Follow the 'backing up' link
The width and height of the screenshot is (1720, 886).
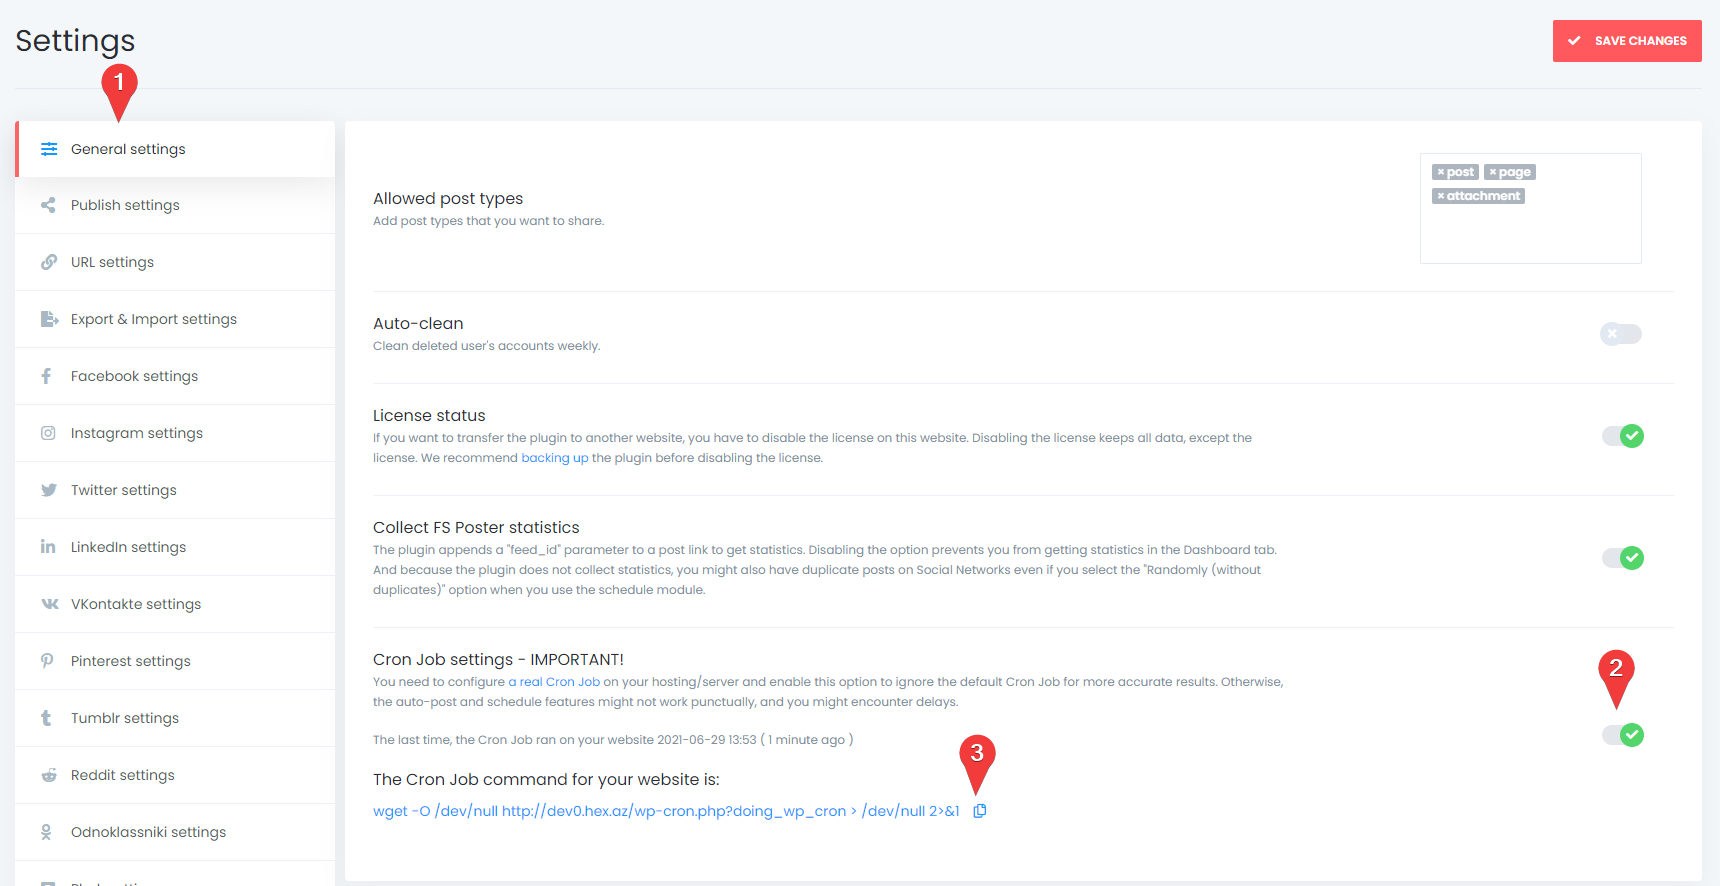click(x=555, y=458)
